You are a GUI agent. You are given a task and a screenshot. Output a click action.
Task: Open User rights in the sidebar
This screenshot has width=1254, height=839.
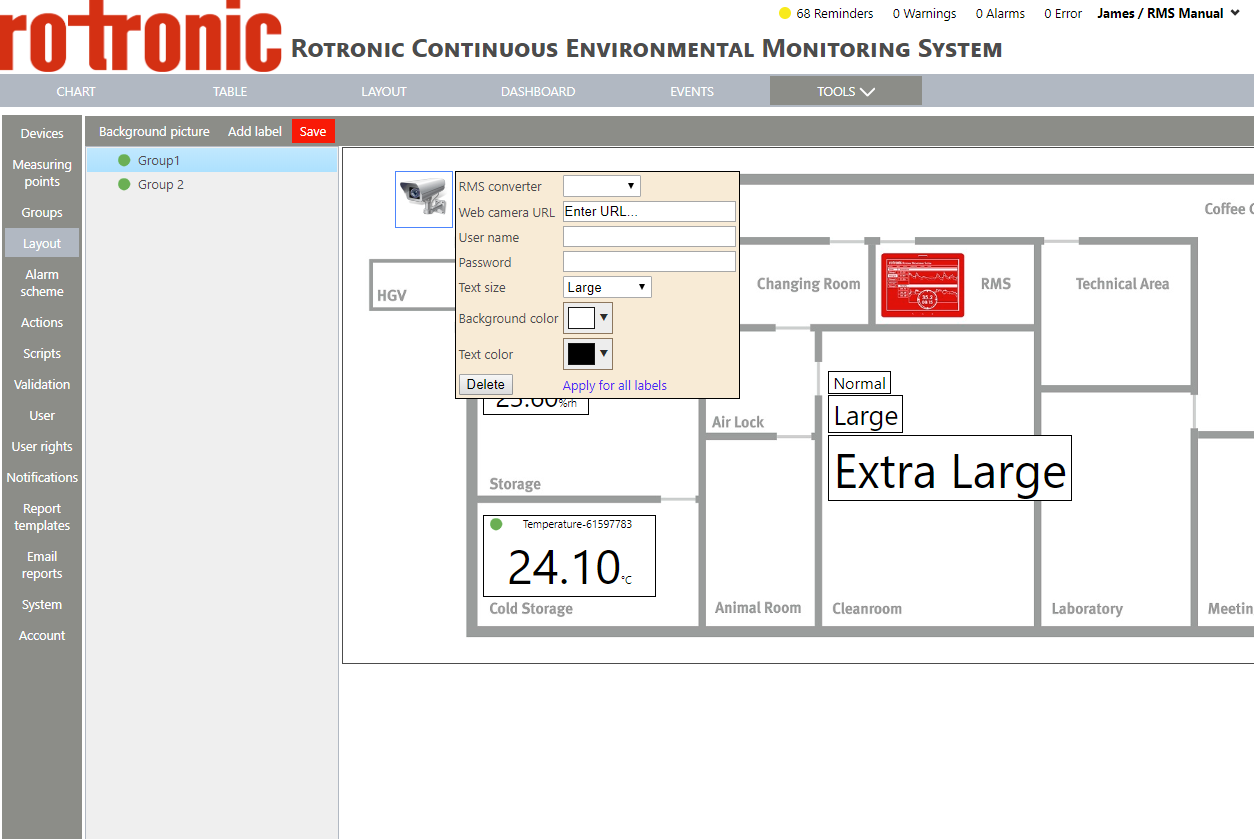[x=42, y=446]
